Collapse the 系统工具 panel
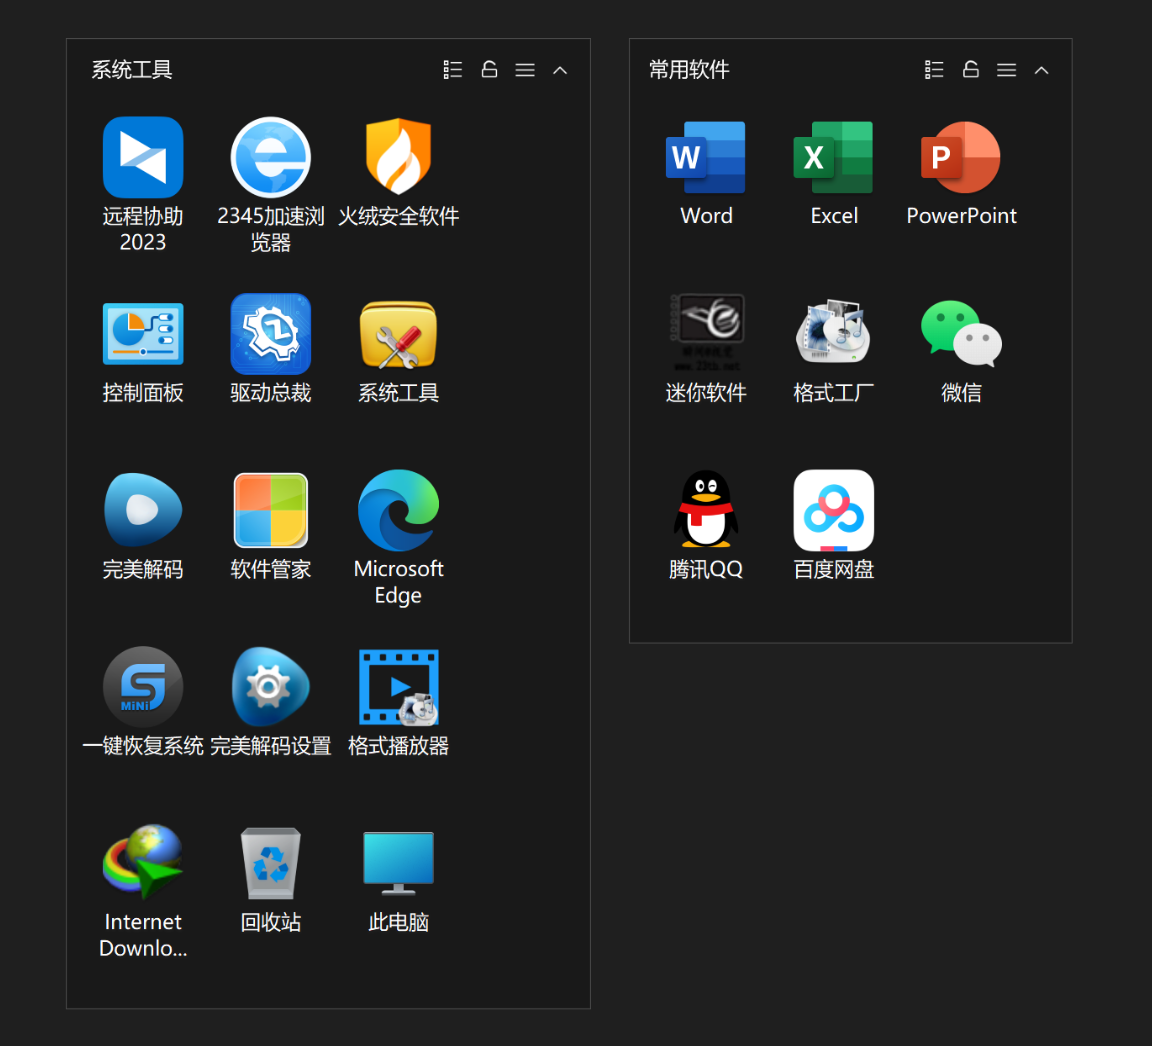The image size is (1152, 1046). click(x=560, y=71)
